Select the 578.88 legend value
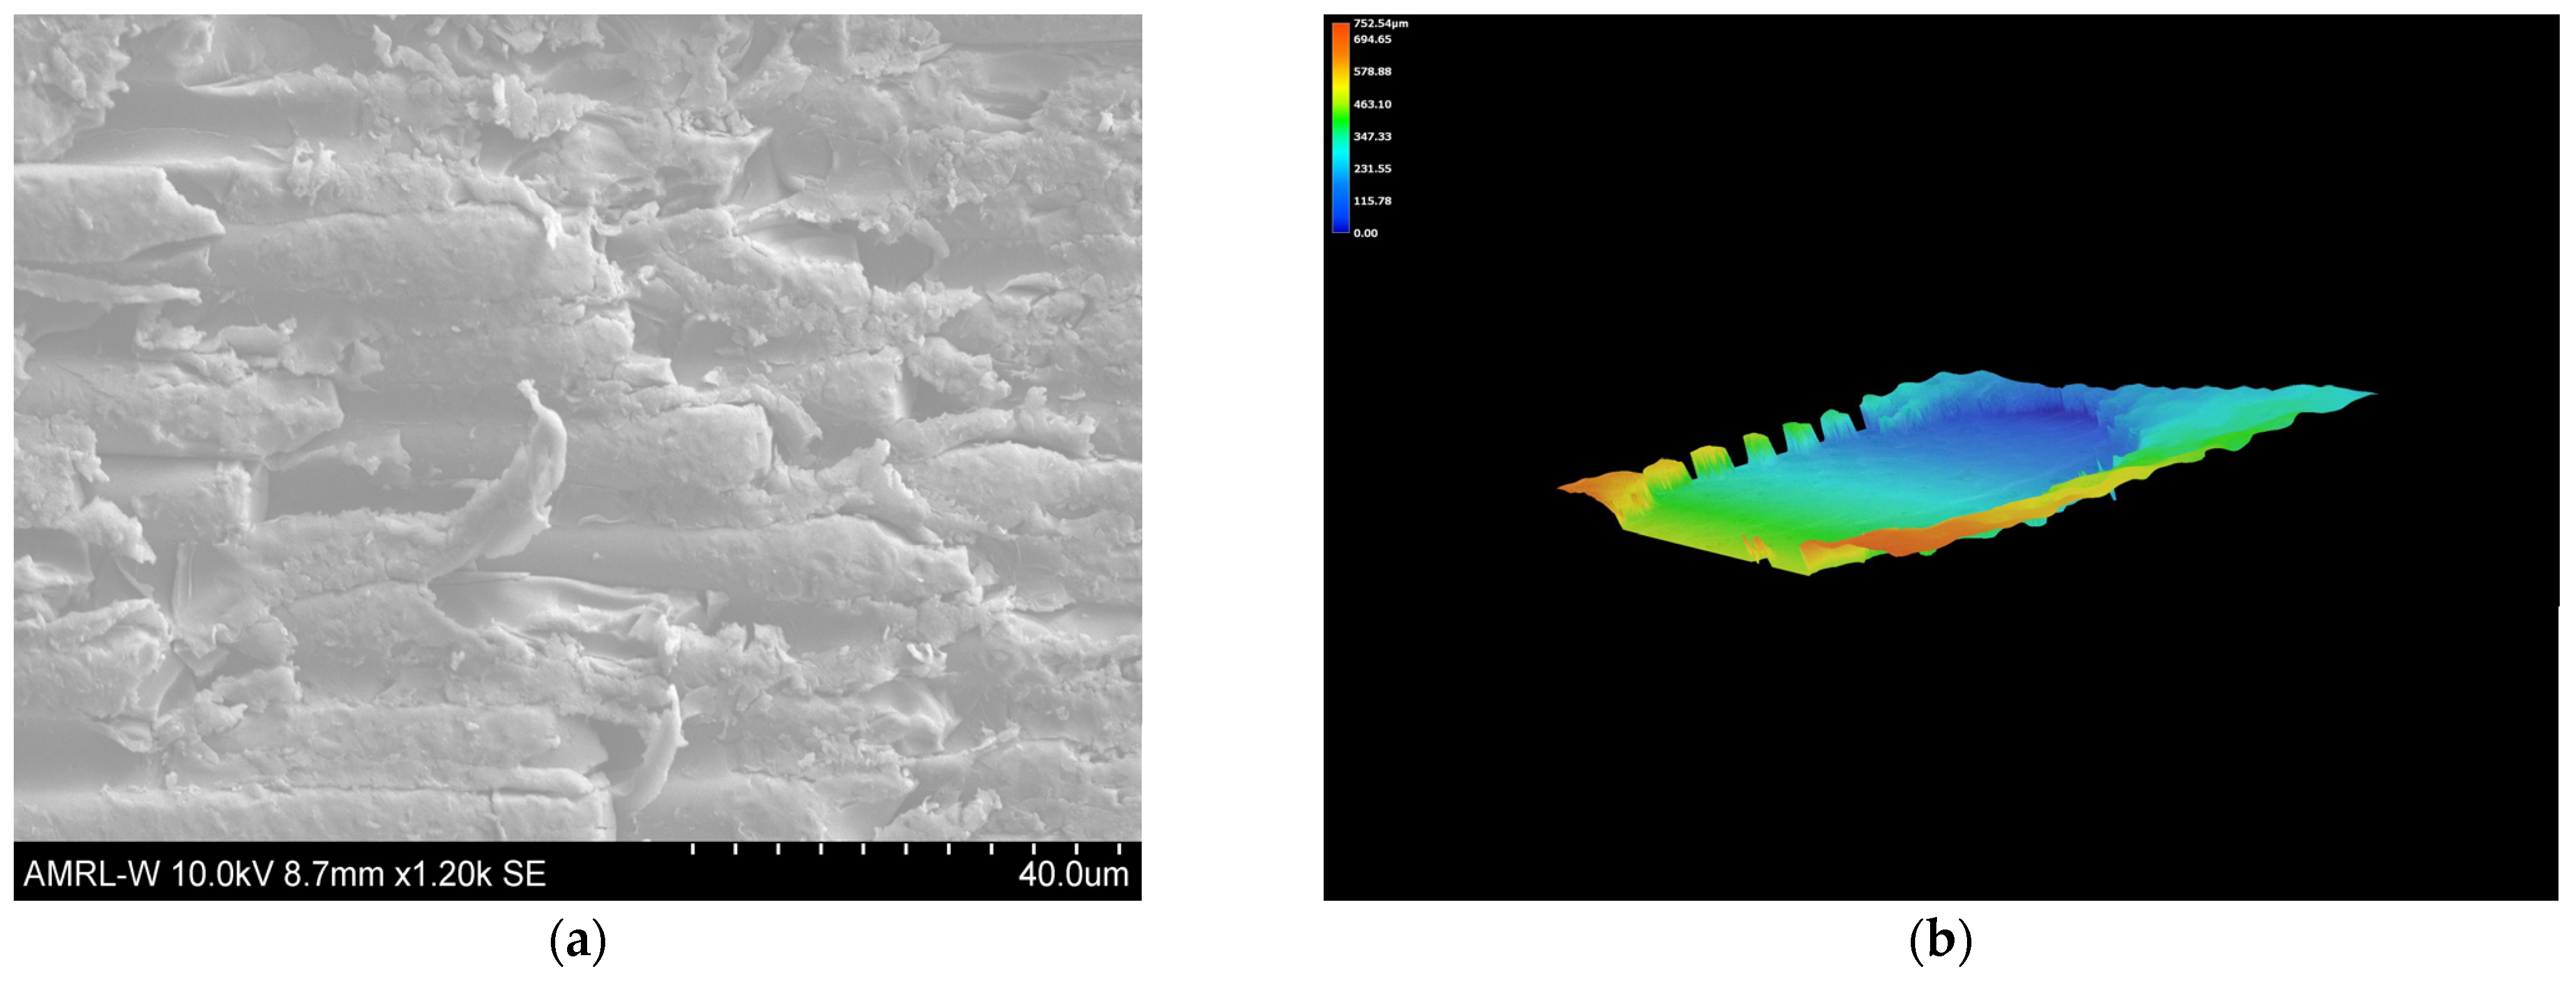Image resolution: width=2576 pixels, height=982 pixels. pyautogui.click(x=1372, y=72)
